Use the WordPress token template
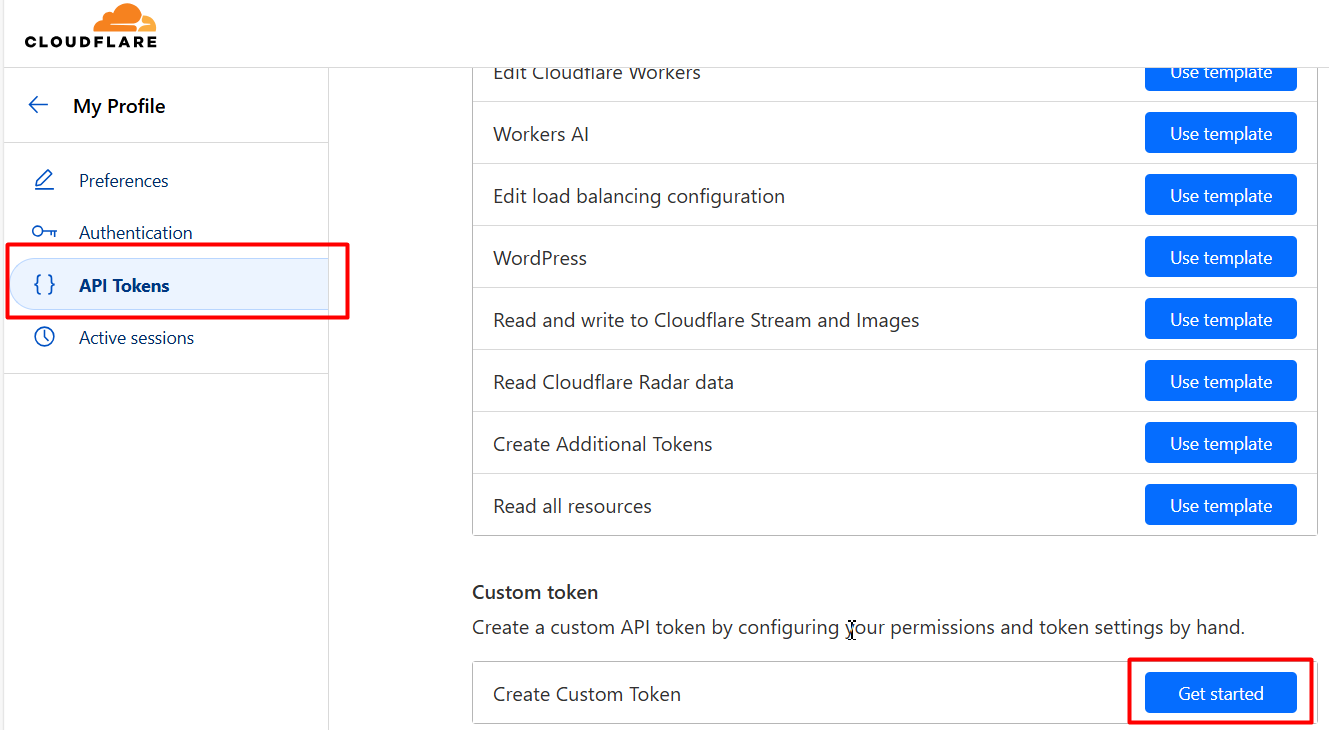 coord(1221,257)
